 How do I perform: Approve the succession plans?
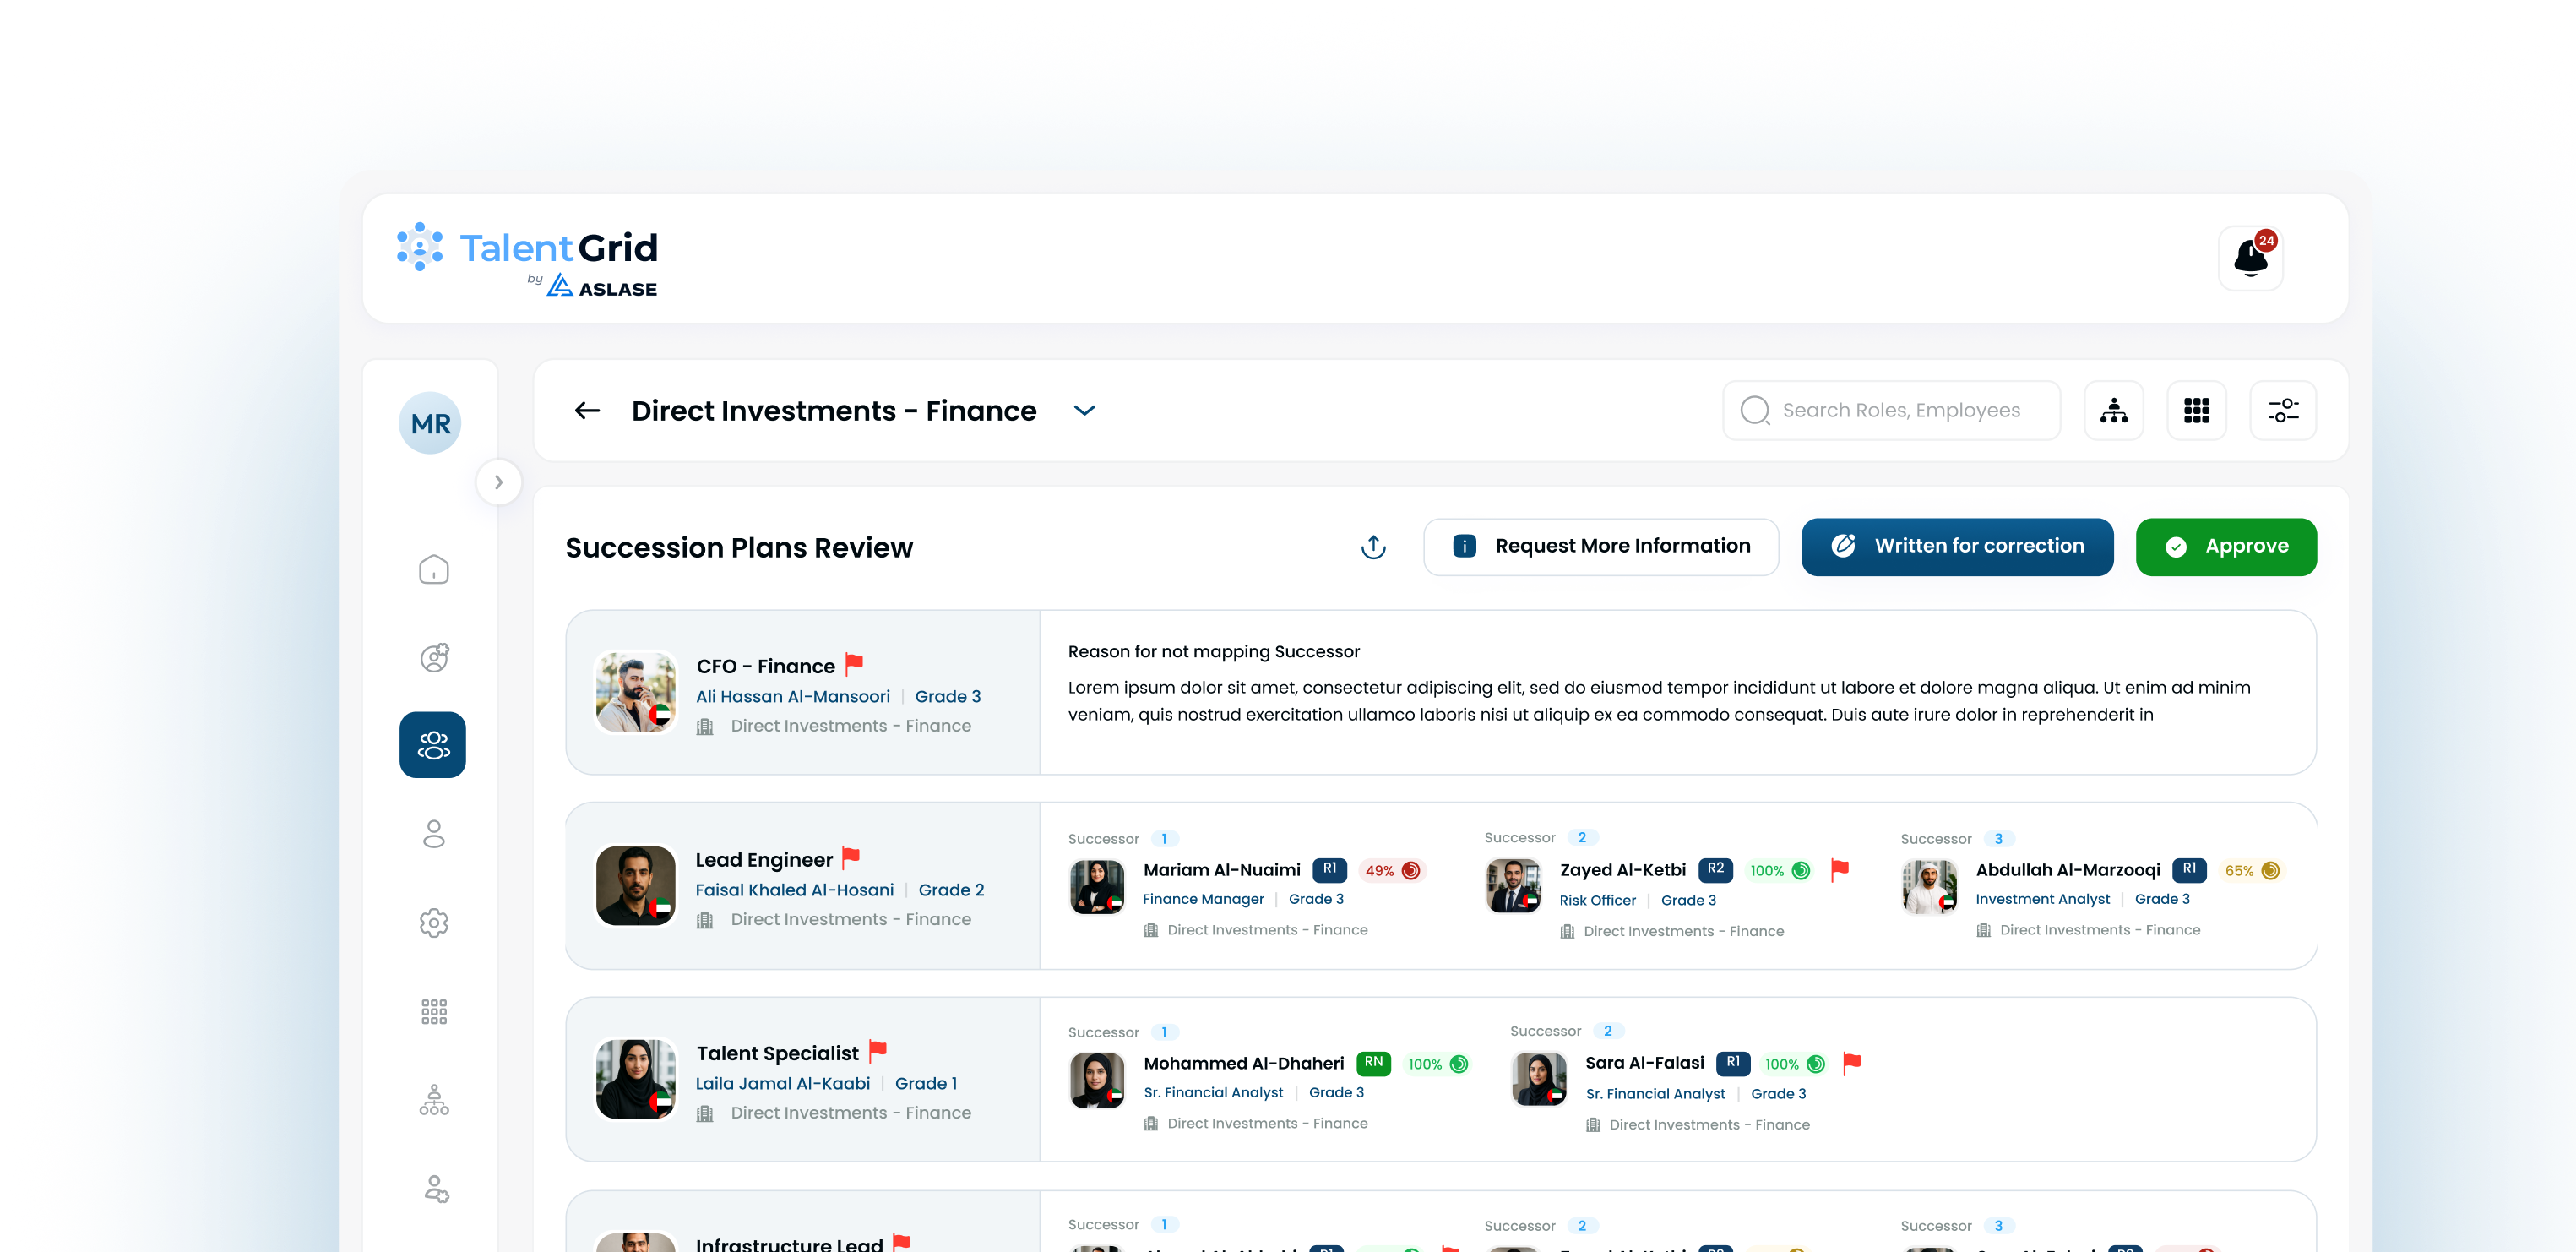point(2225,546)
